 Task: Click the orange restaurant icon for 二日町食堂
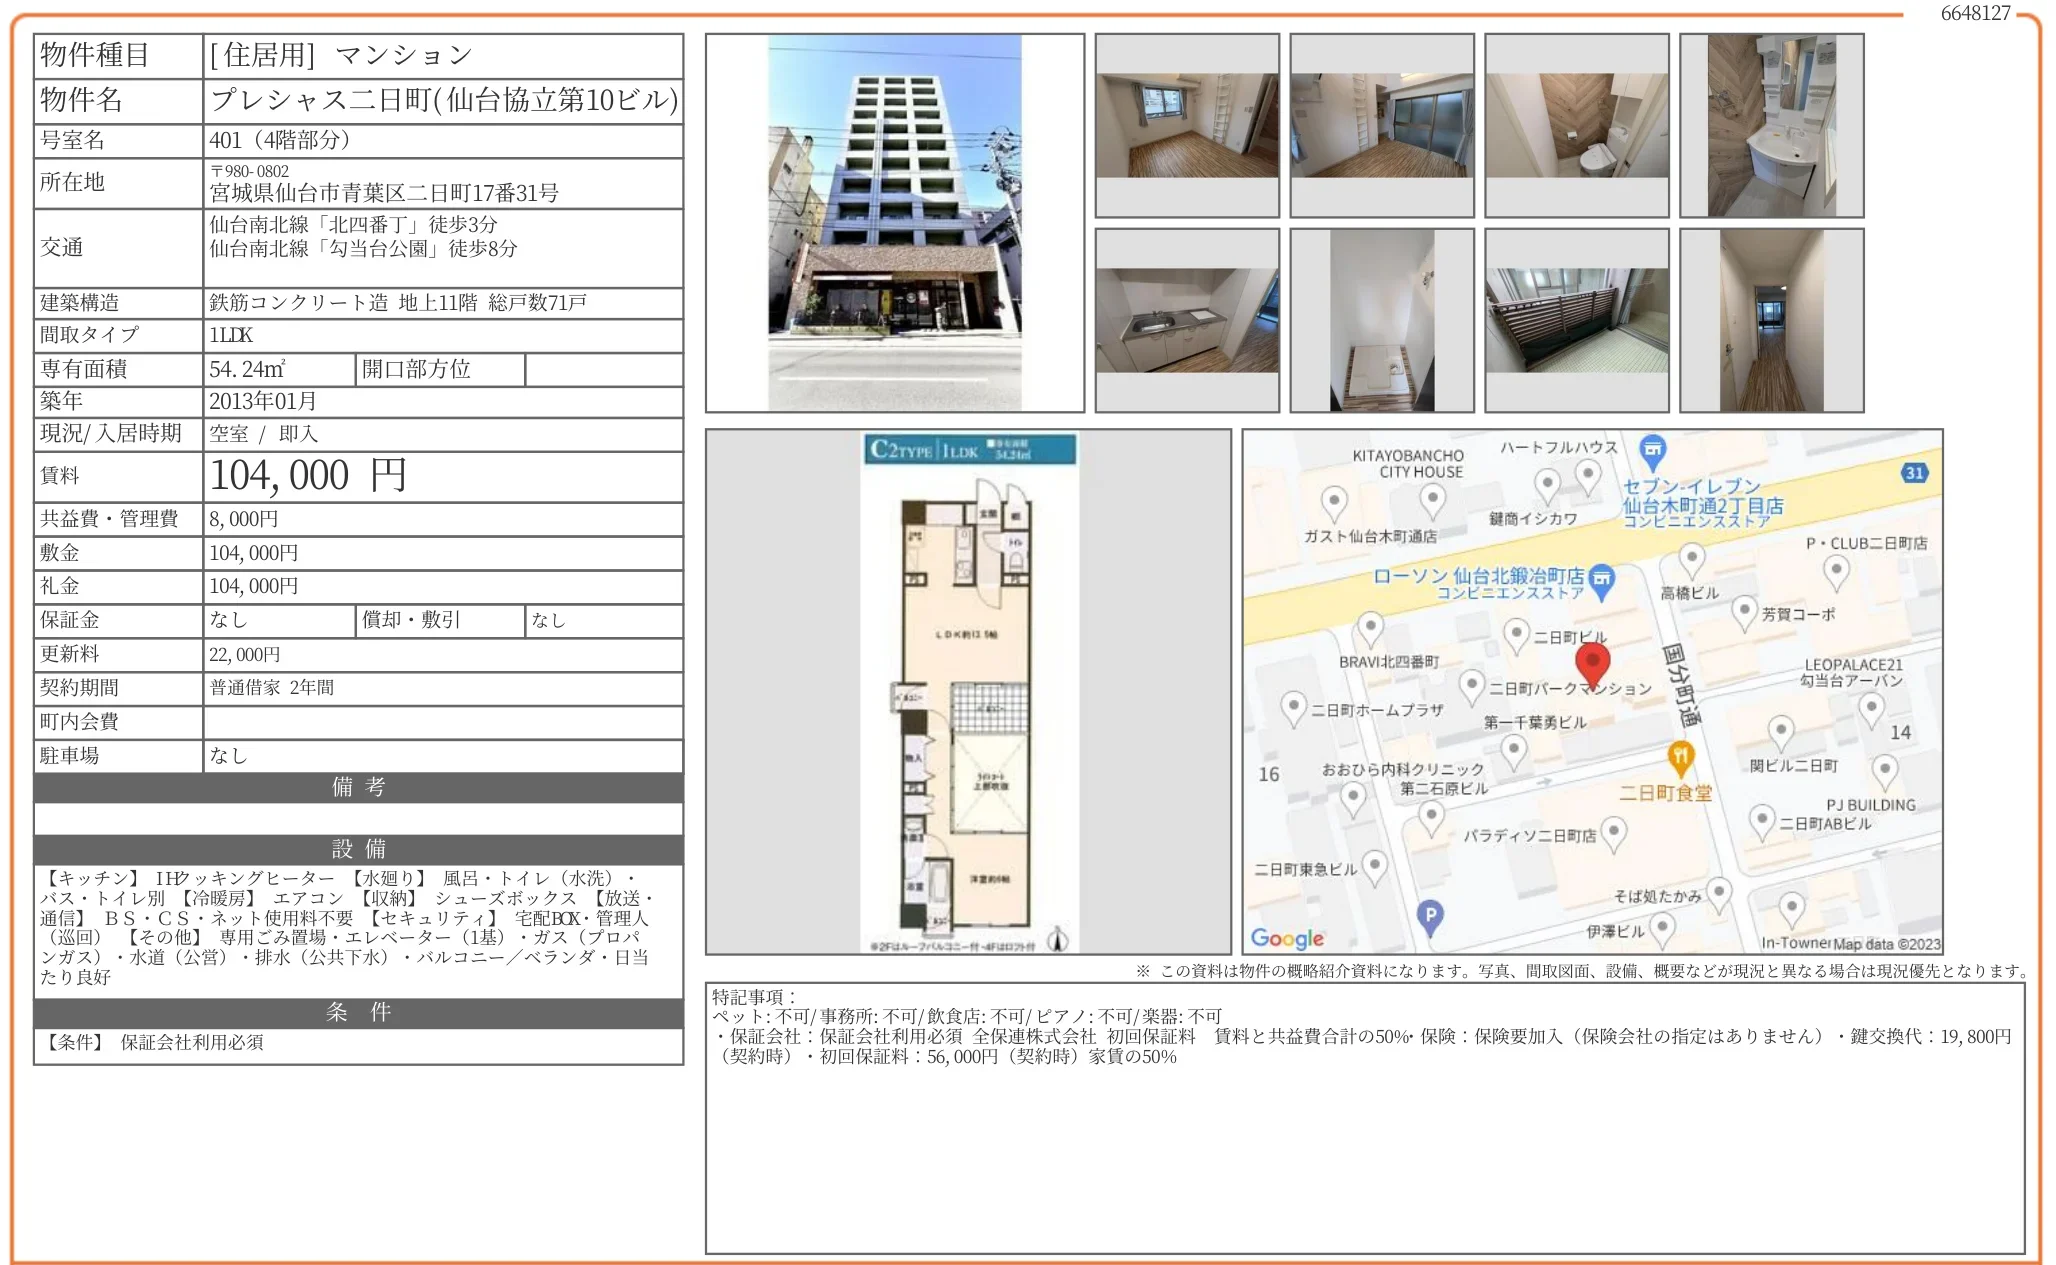pos(1681,759)
